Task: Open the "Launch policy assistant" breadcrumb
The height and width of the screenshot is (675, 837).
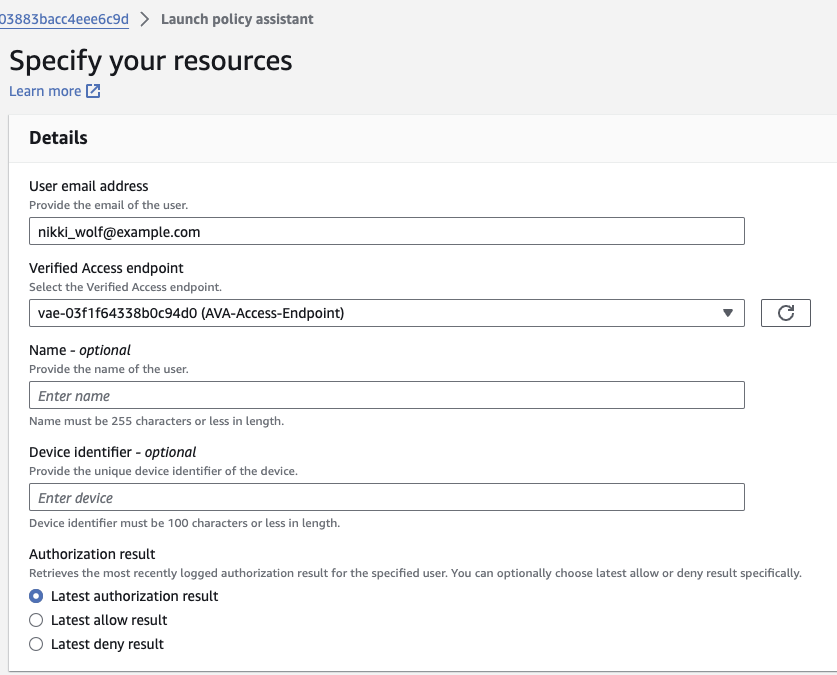Action: point(237,18)
